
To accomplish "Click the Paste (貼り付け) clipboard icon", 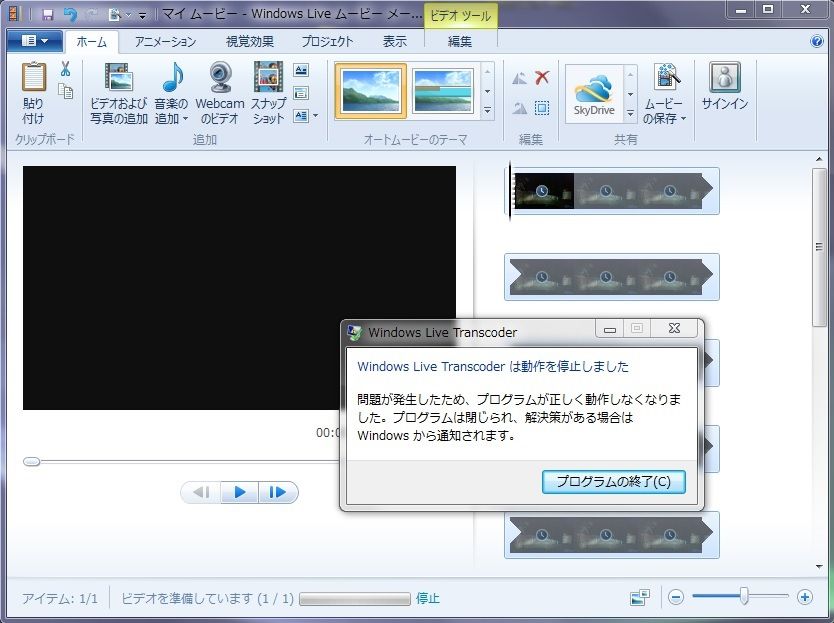I will [x=33, y=78].
